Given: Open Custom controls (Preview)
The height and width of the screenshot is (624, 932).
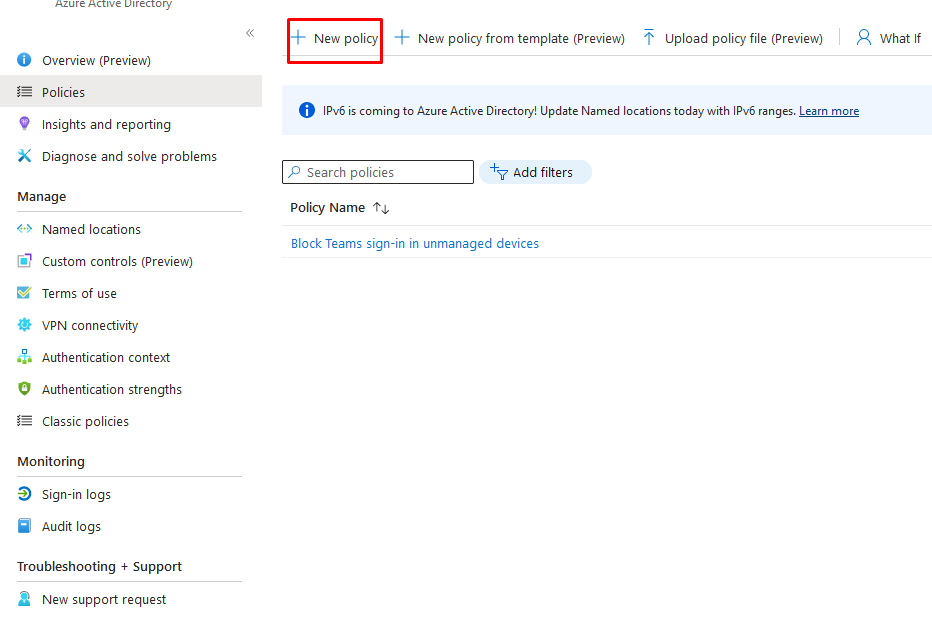Looking at the screenshot, I should click(117, 261).
